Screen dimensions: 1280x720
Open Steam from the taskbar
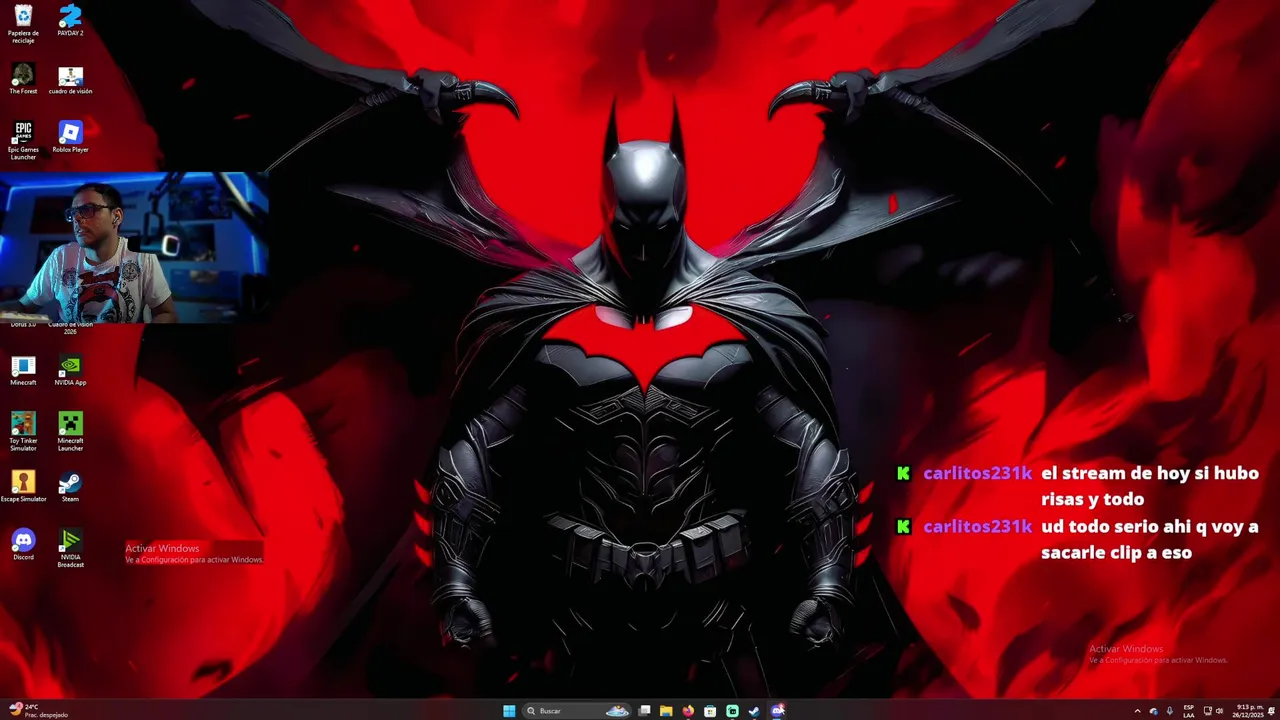[x=754, y=711]
